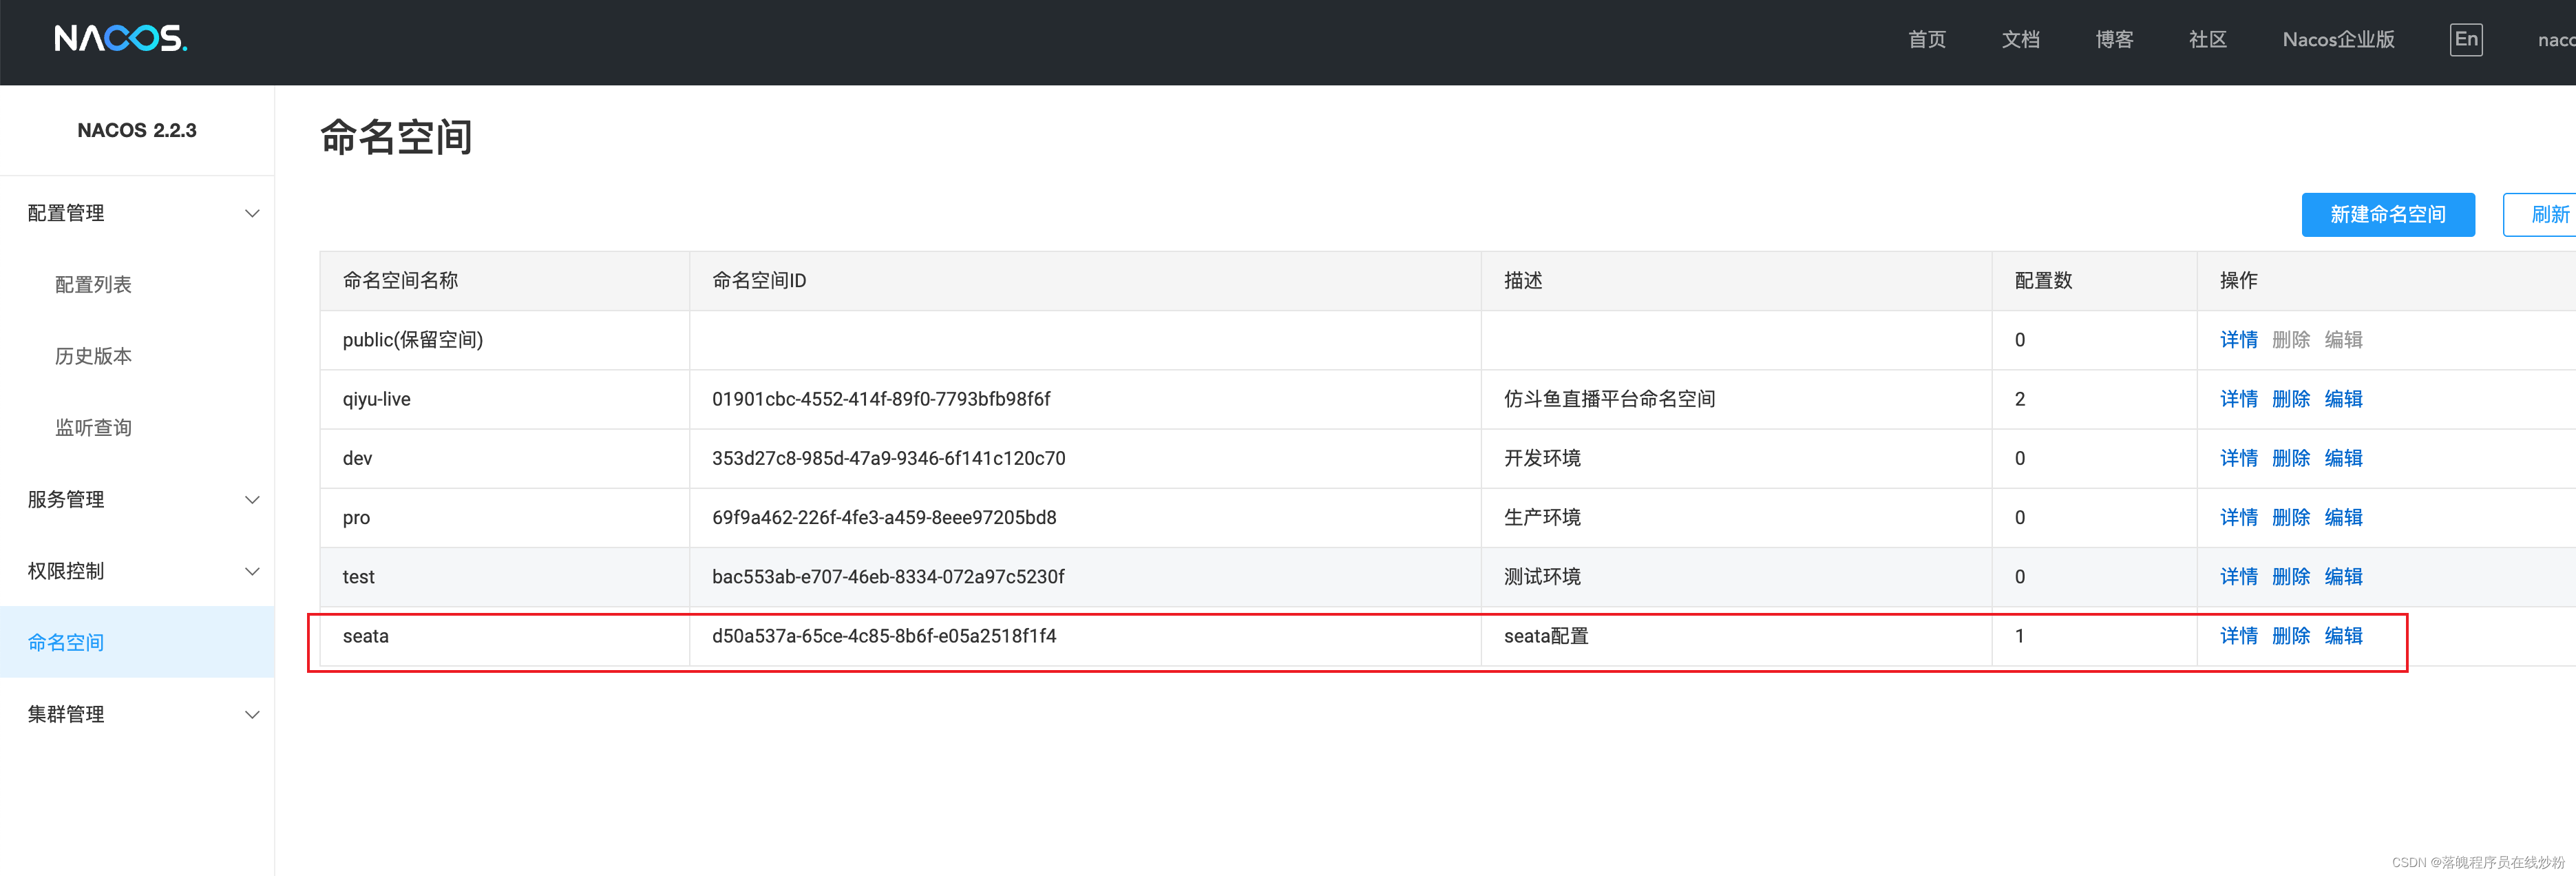View 详情 for pro namespace
The image size is (2576, 876).
click(x=2238, y=517)
